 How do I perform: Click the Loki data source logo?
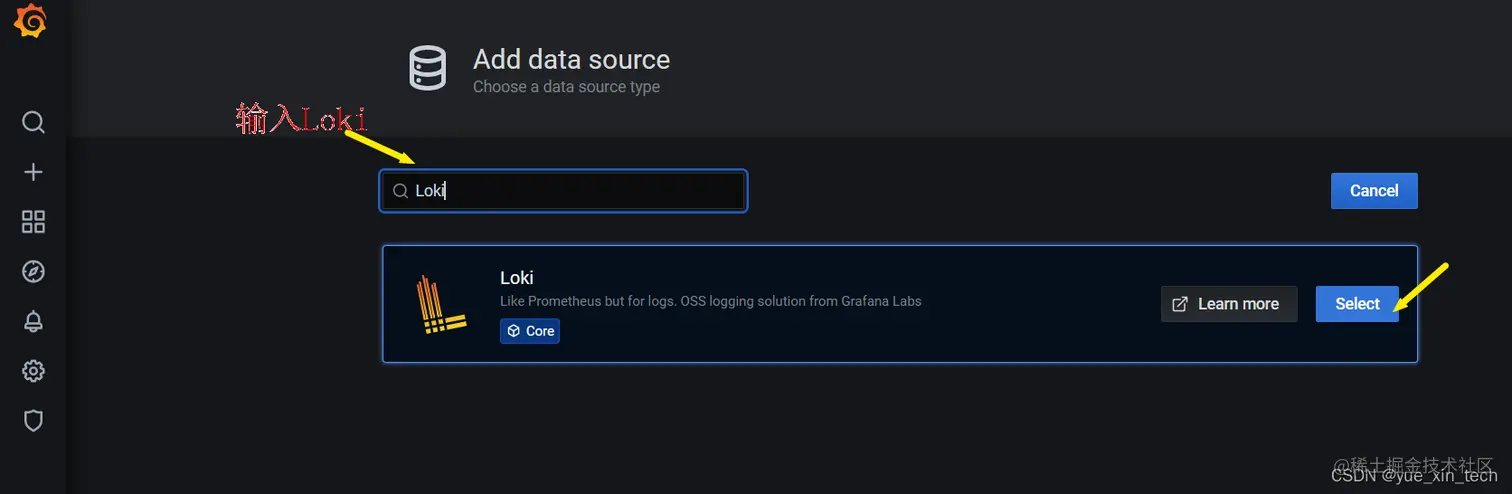pyautogui.click(x=440, y=304)
